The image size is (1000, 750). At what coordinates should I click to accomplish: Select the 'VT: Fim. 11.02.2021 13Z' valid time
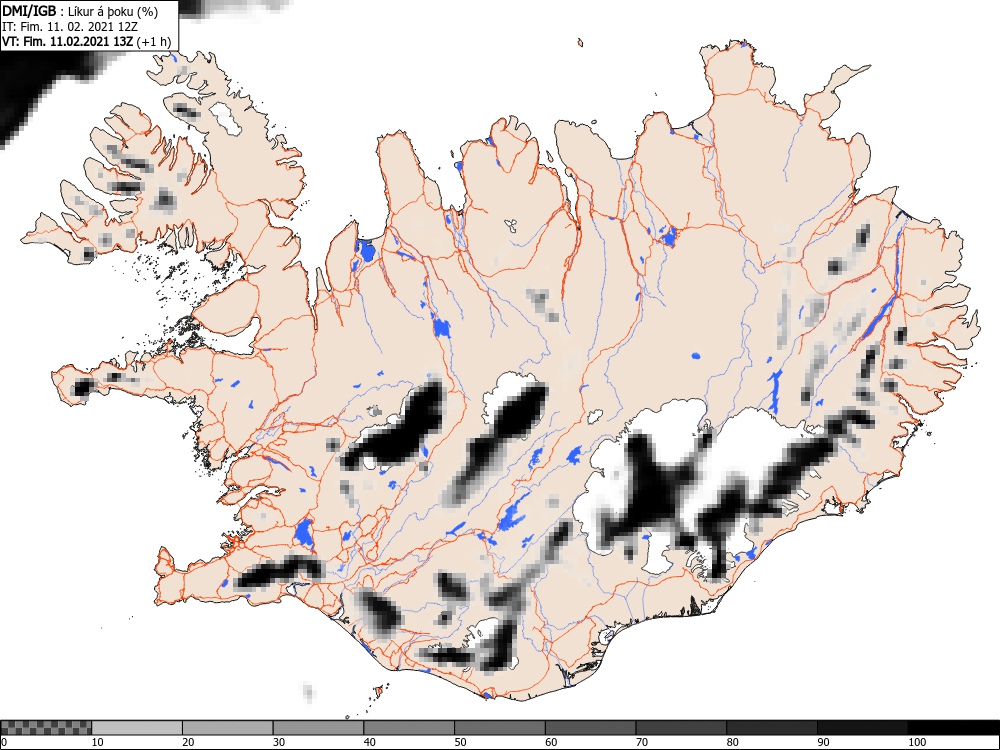(x=67, y=43)
